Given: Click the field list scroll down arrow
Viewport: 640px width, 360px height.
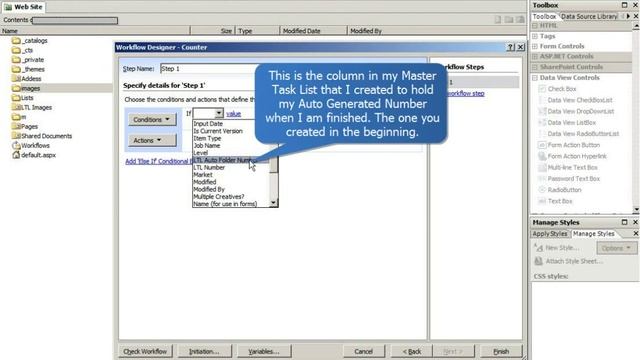Looking at the screenshot, I should (x=273, y=203).
